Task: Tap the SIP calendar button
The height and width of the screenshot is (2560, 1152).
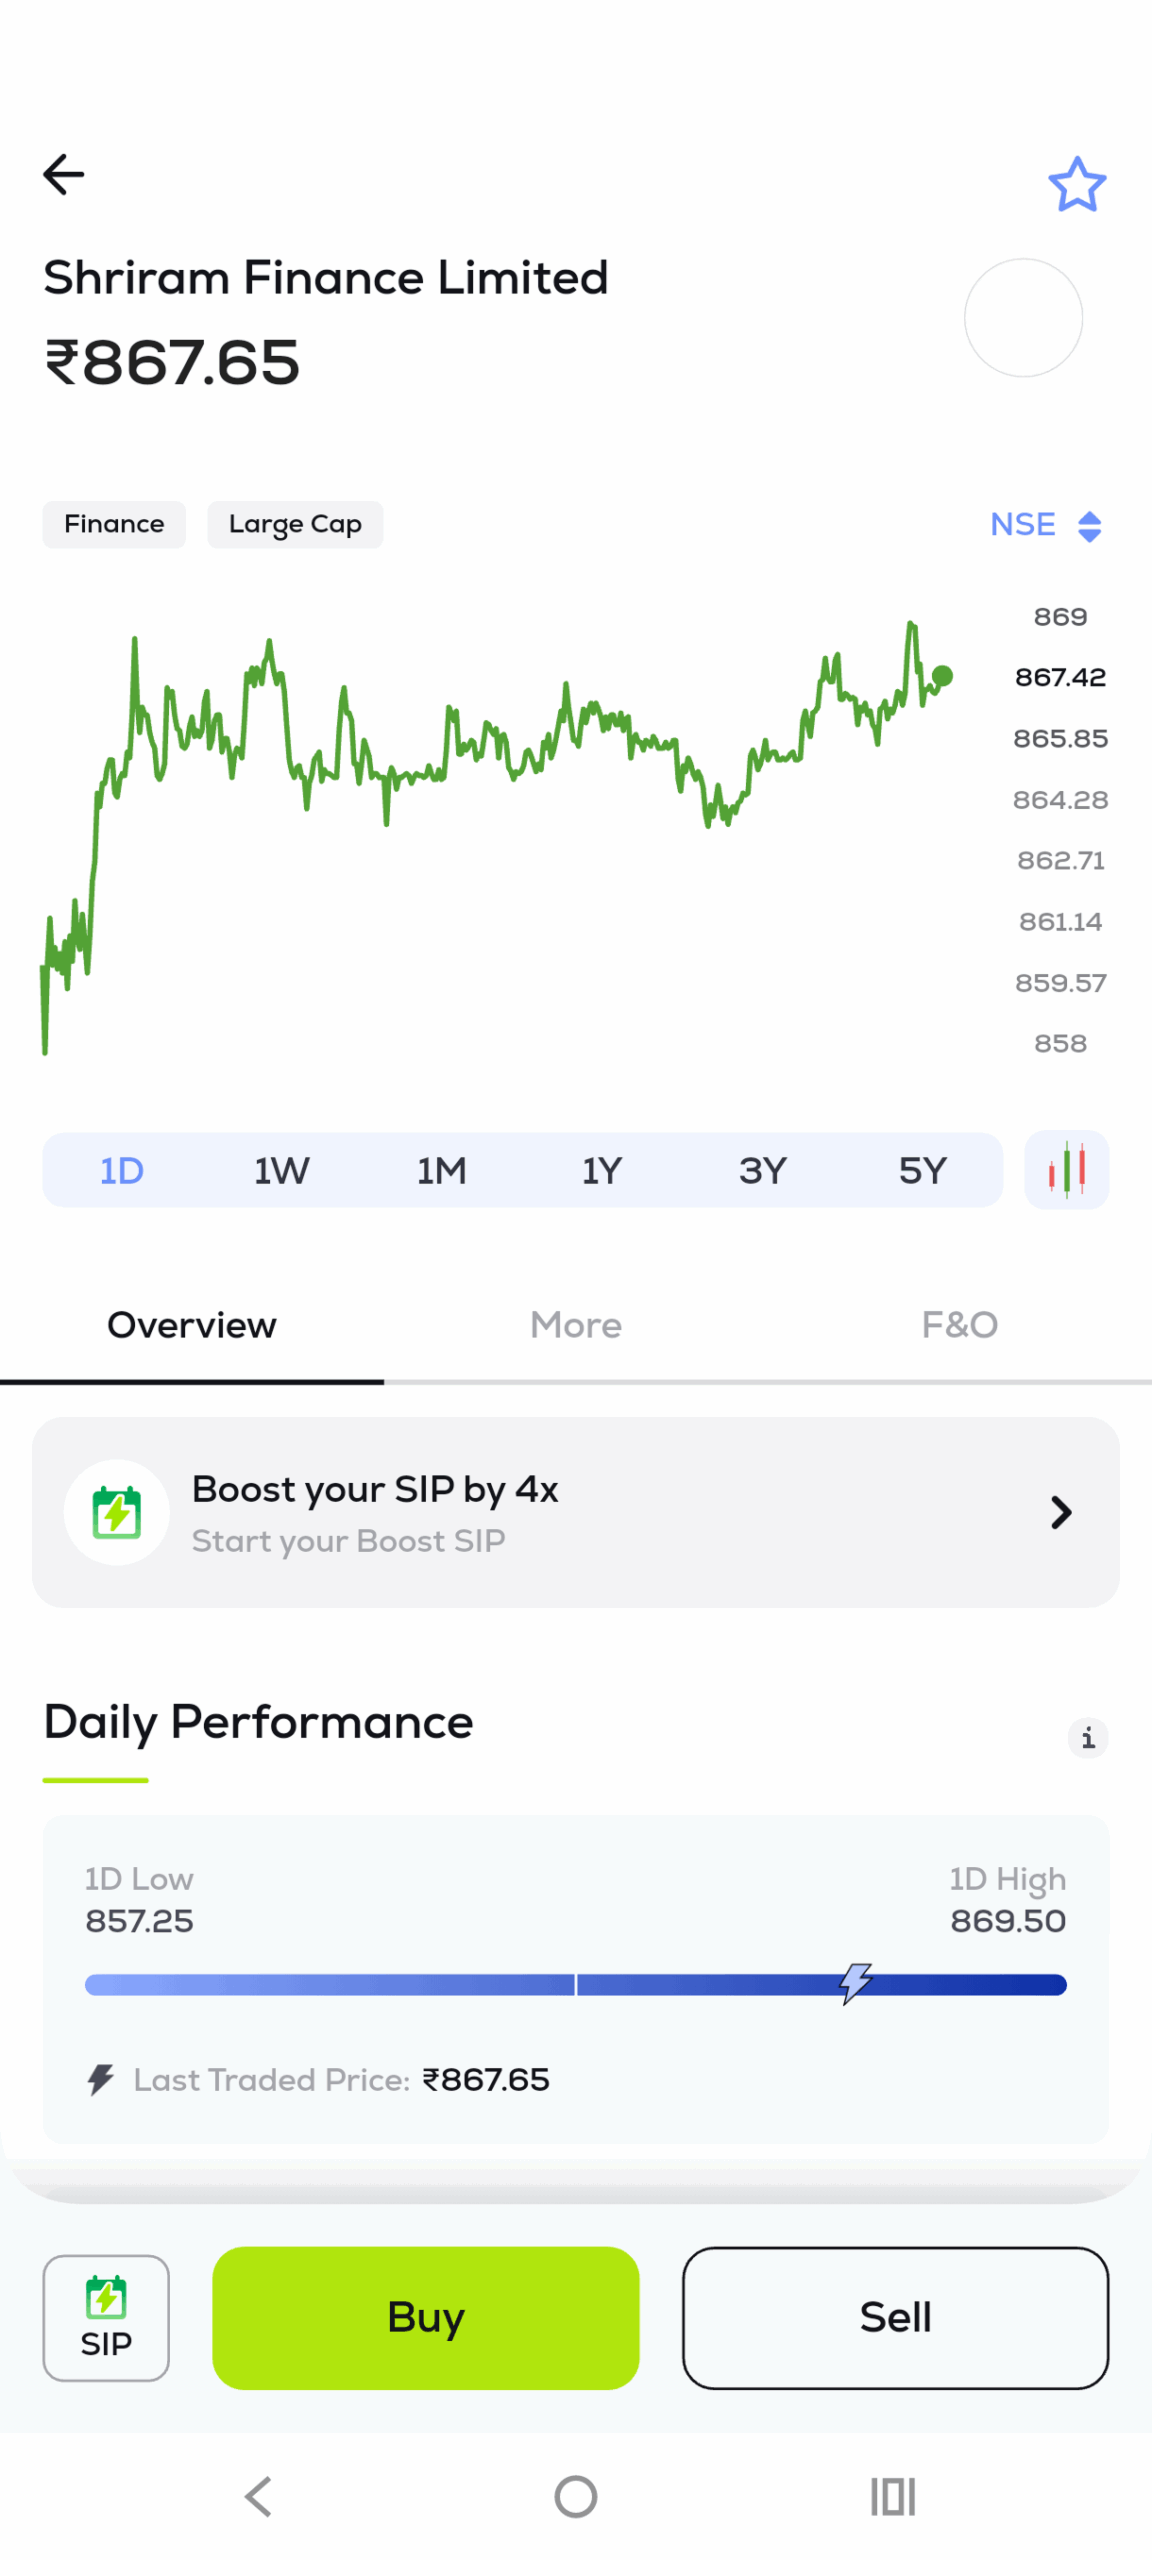Action: (x=106, y=2316)
